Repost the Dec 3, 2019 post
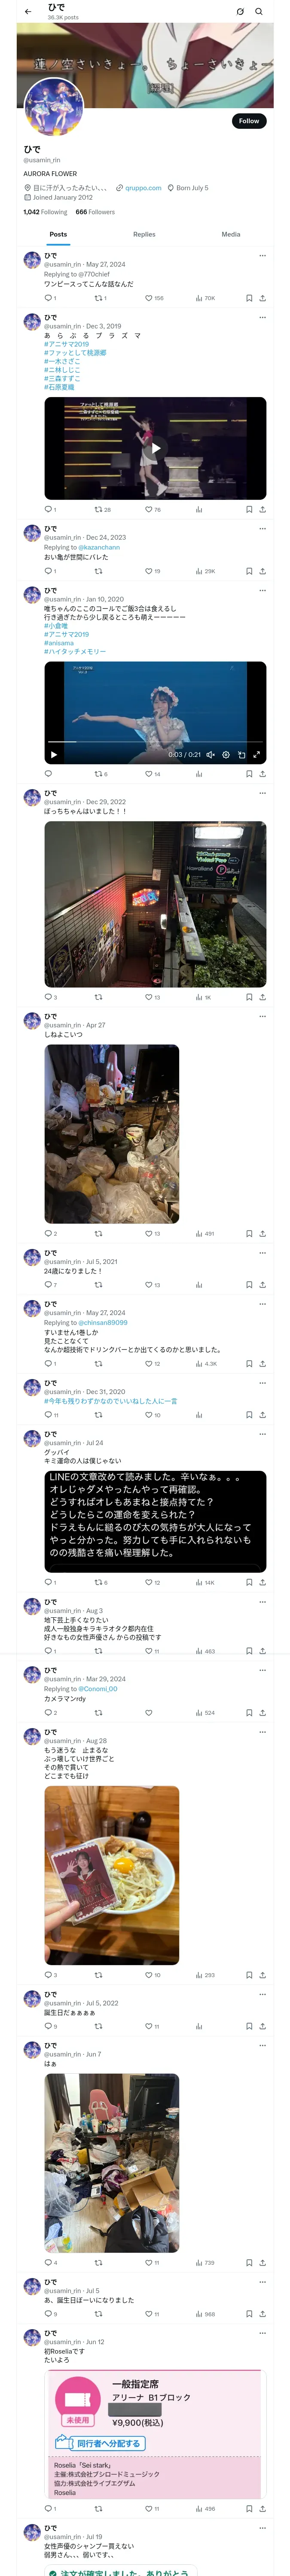290x2576 pixels. click(x=102, y=510)
